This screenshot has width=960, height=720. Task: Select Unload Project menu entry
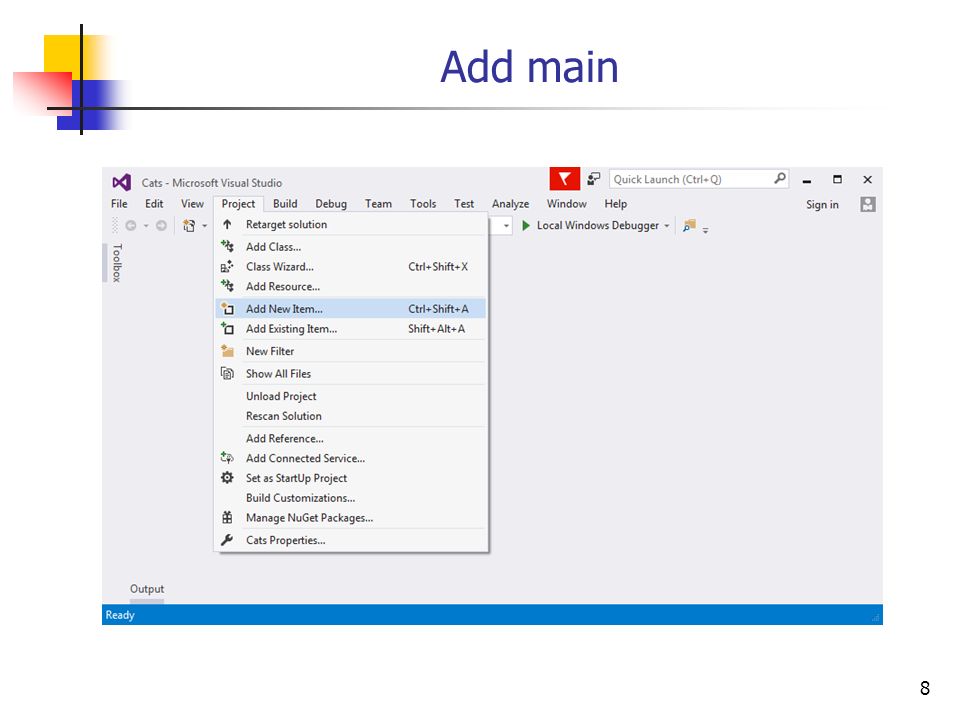351,396
